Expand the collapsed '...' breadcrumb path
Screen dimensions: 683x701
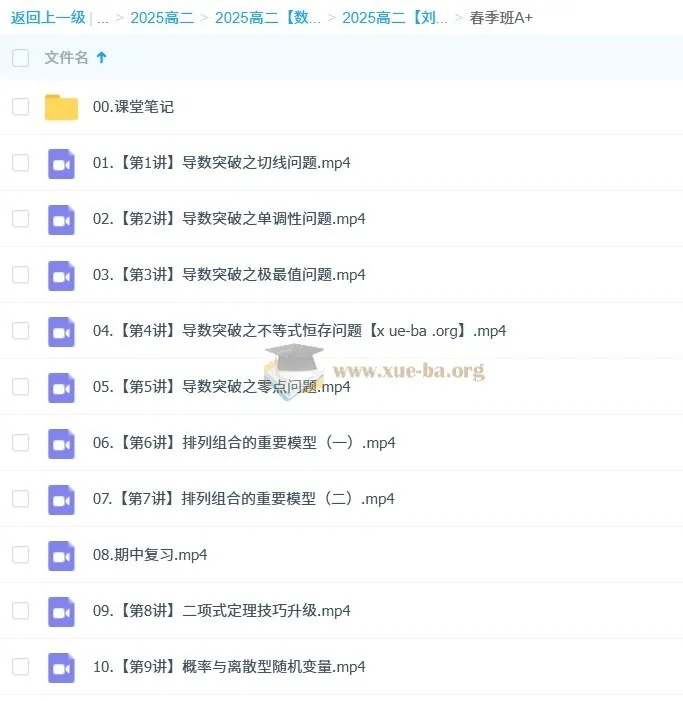(x=103, y=18)
